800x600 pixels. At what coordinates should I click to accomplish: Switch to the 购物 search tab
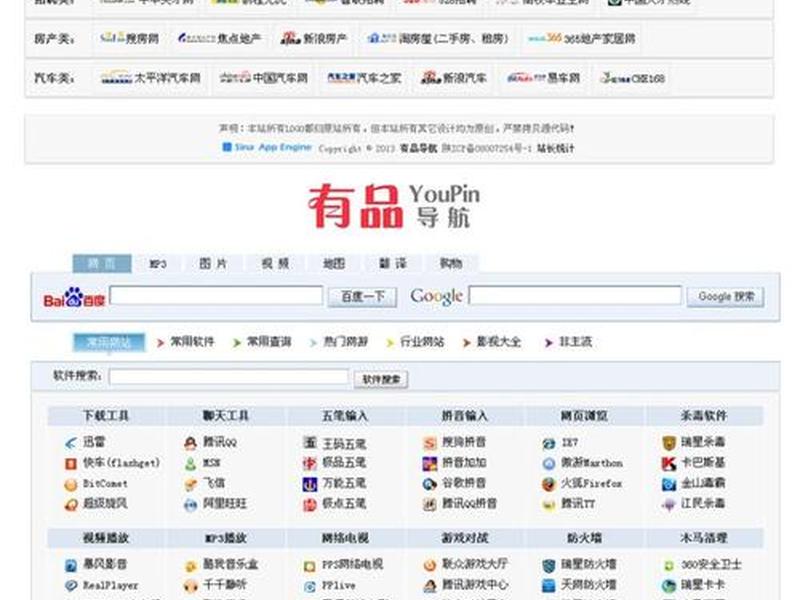tap(451, 264)
